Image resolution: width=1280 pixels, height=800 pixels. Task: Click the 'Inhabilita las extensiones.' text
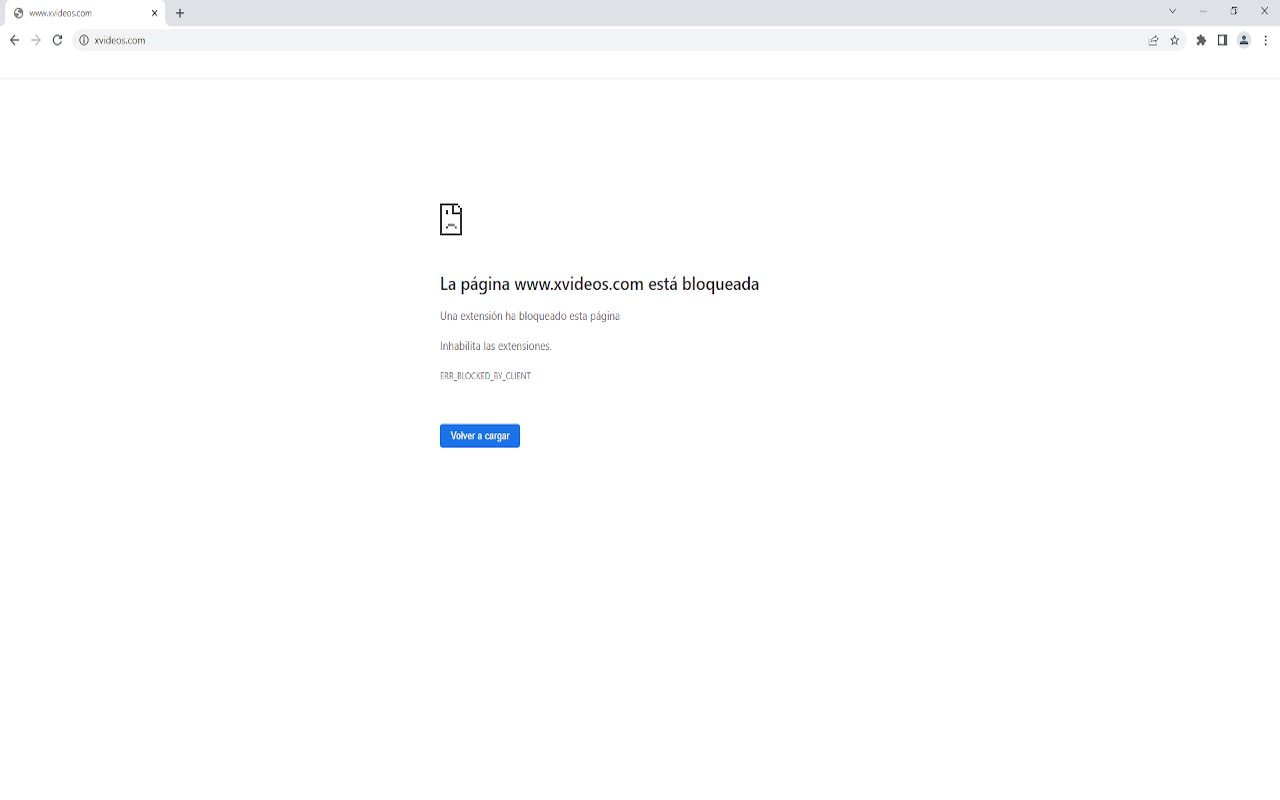[x=496, y=346]
